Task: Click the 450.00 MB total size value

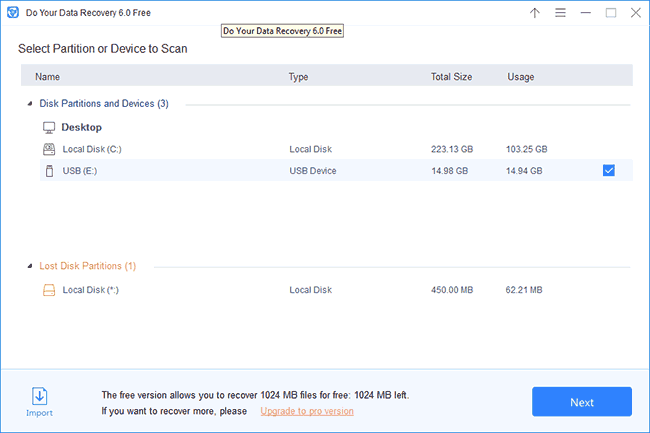Action: tap(452, 290)
